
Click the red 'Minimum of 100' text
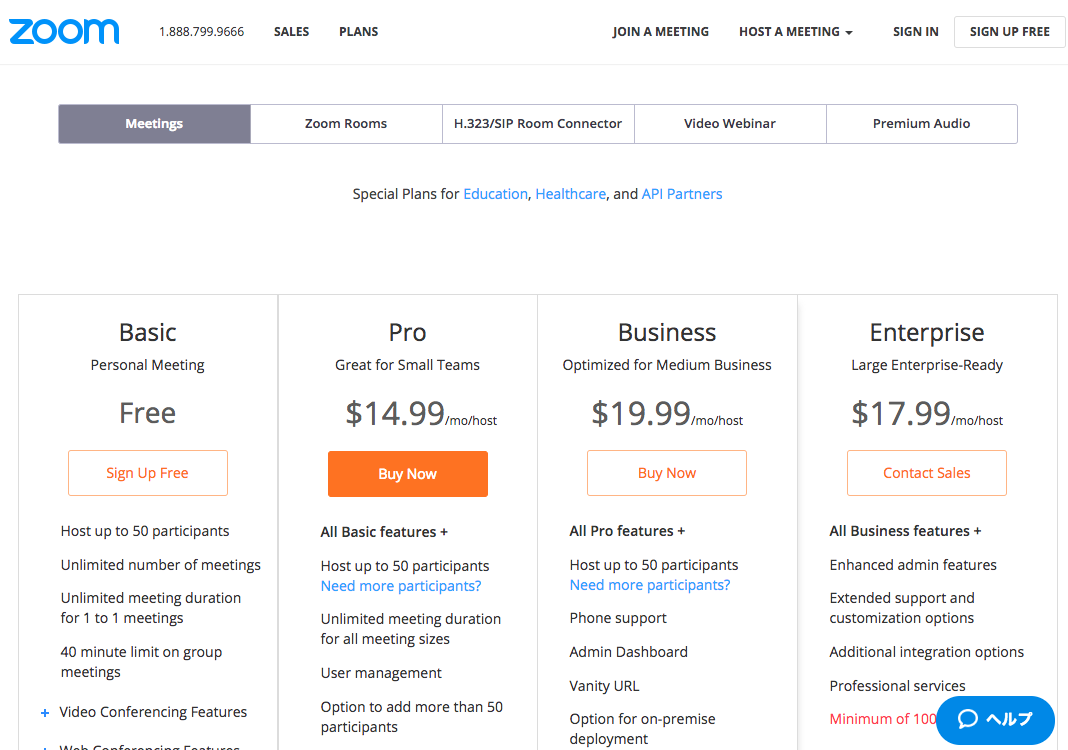[883, 719]
